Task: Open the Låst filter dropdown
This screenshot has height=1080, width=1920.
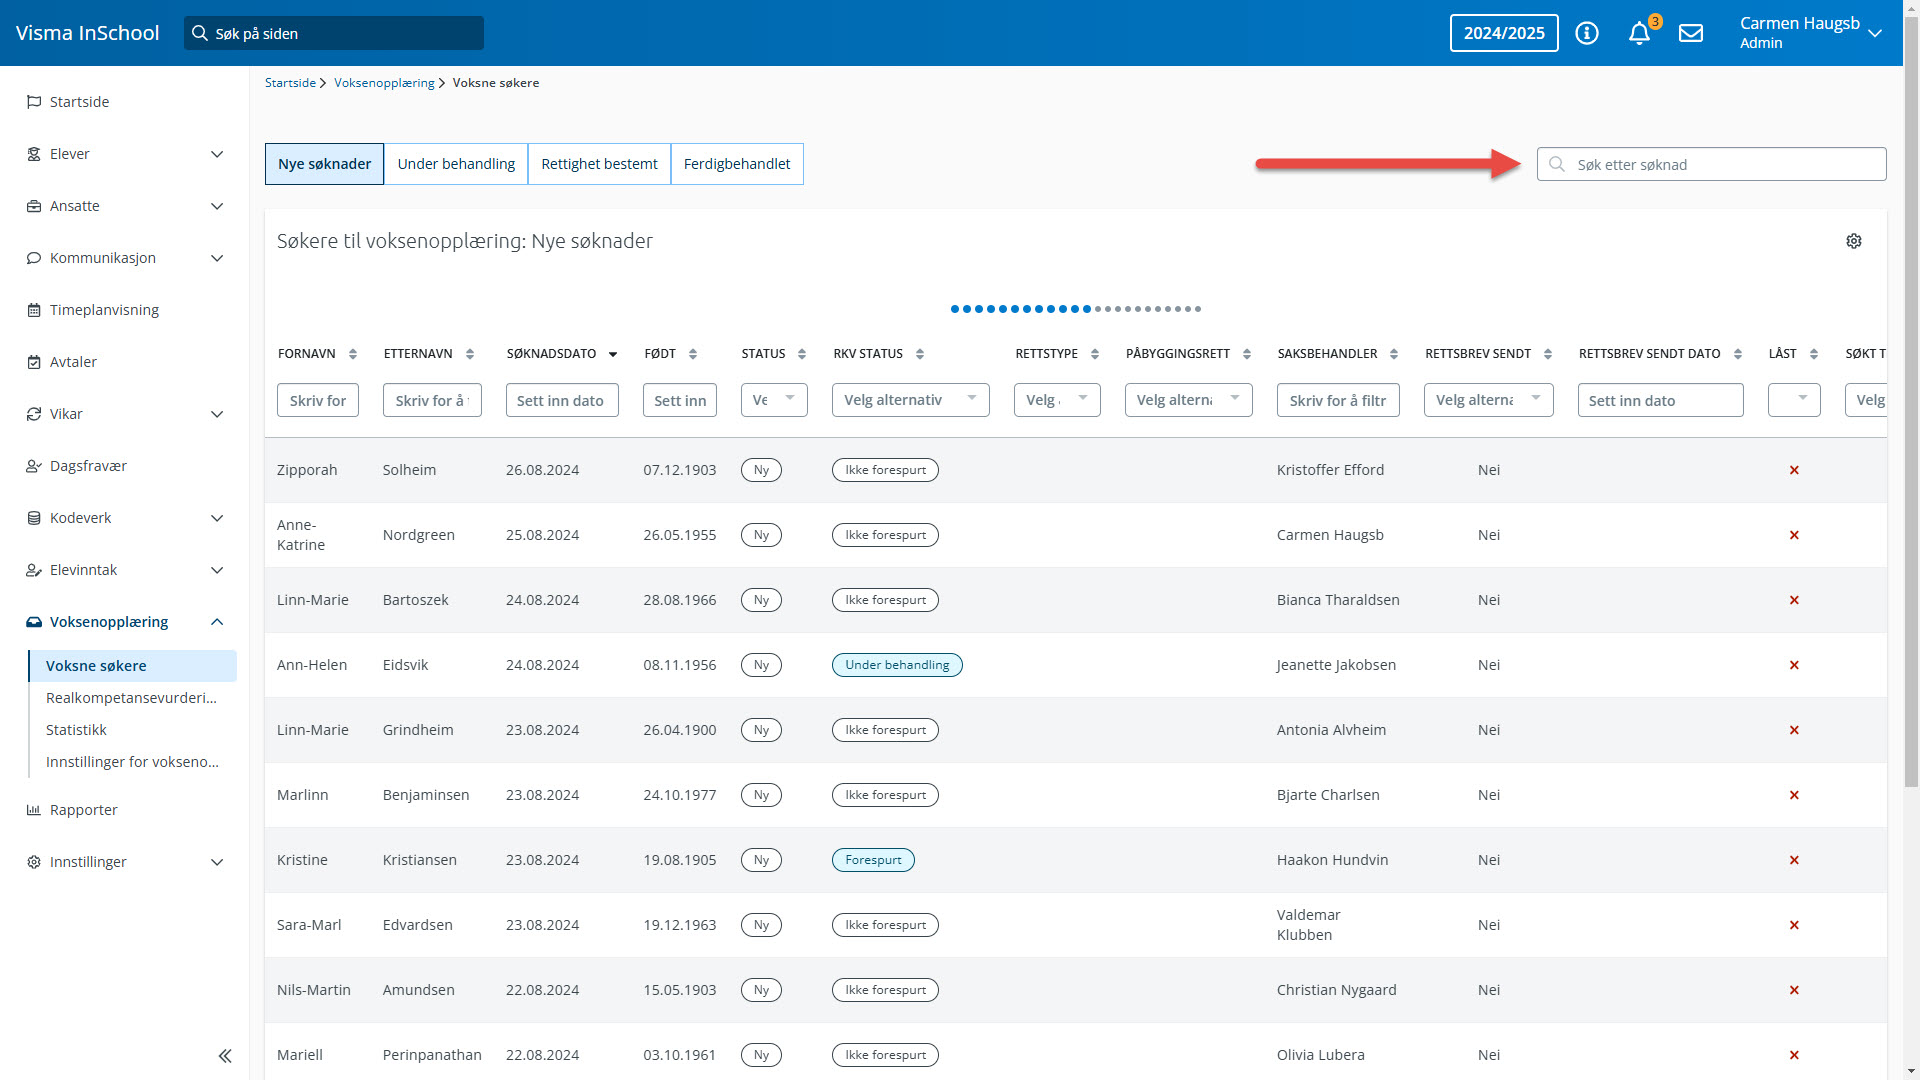Action: [x=1794, y=400]
